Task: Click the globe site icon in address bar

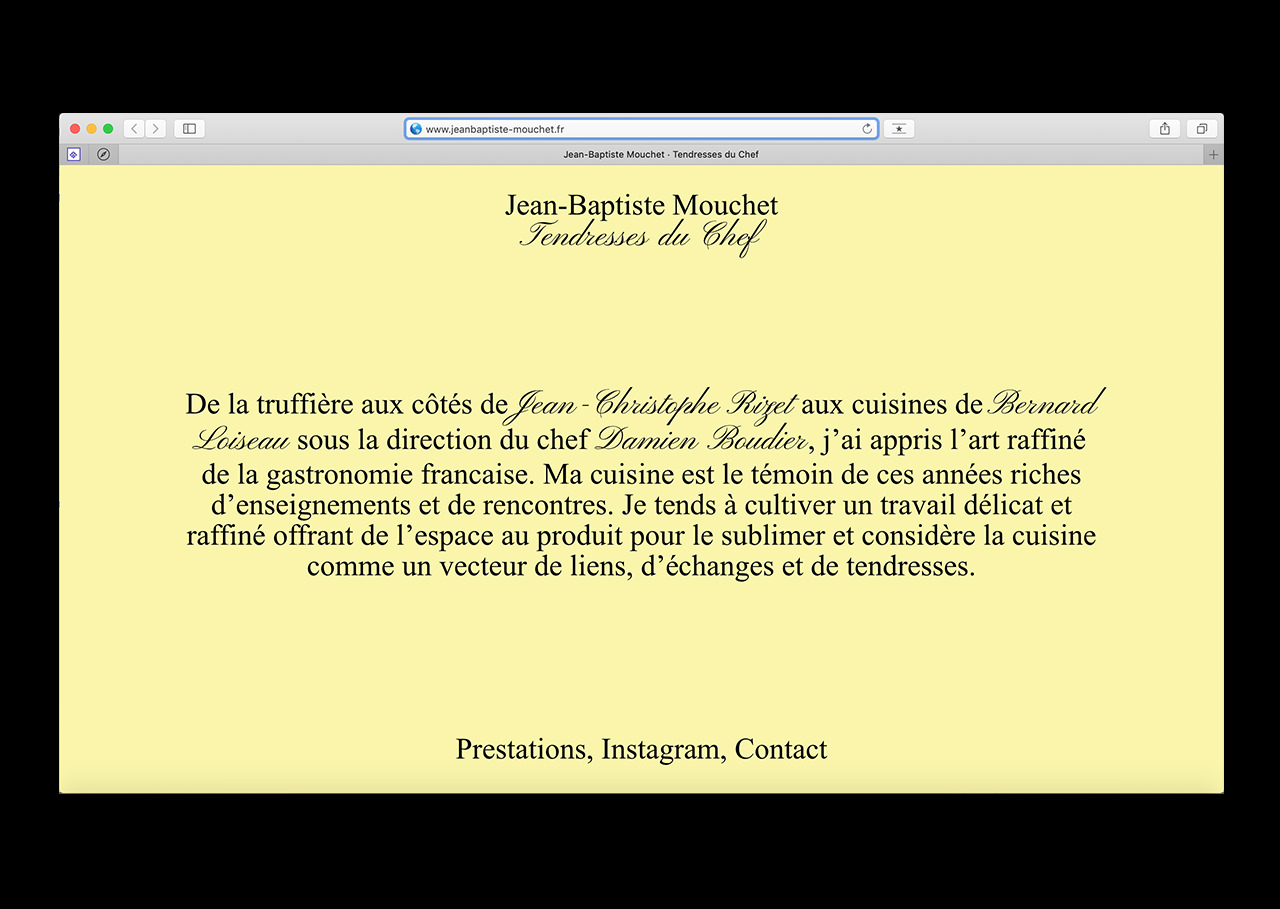Action: coord(416,129)
